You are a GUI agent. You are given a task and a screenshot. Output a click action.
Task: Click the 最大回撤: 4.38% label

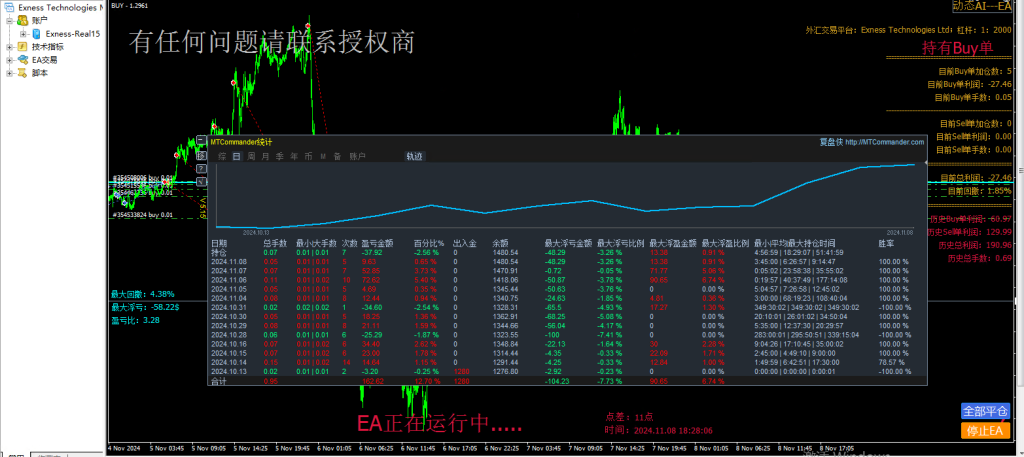pos(142,294)
